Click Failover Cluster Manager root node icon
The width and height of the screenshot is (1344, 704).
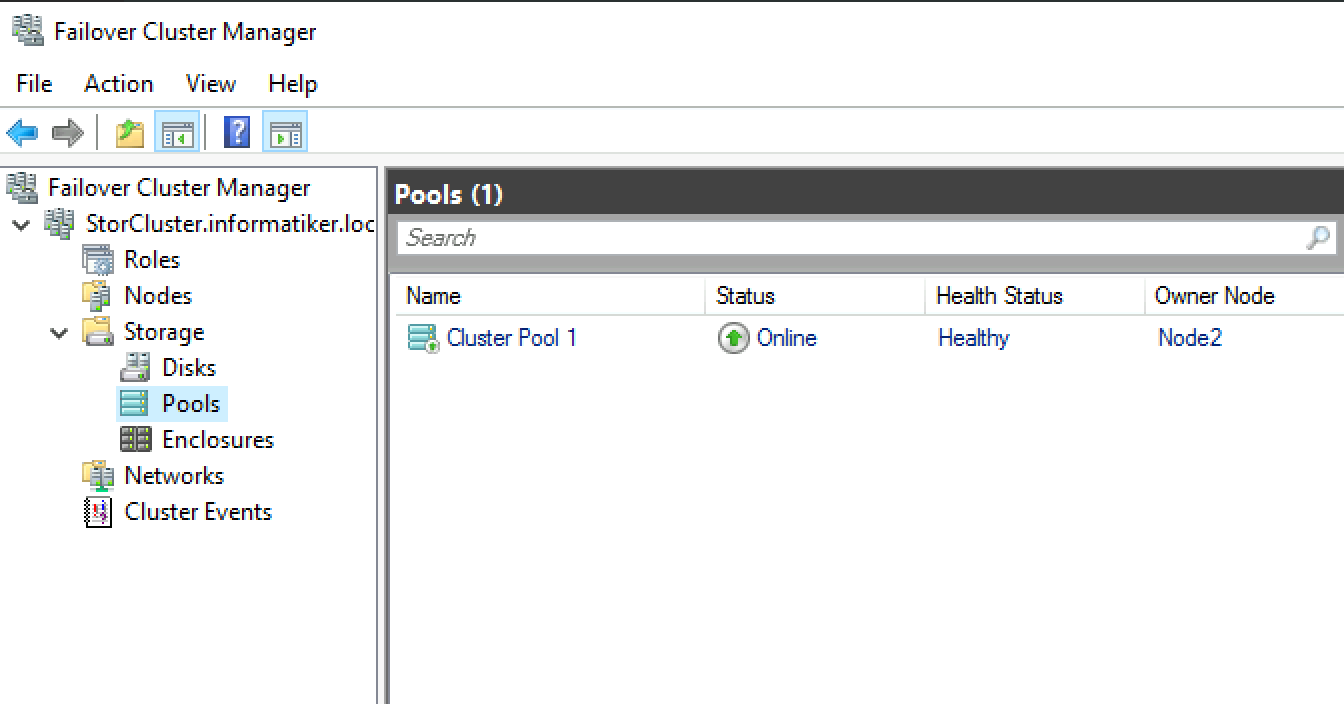click(22, 187)
